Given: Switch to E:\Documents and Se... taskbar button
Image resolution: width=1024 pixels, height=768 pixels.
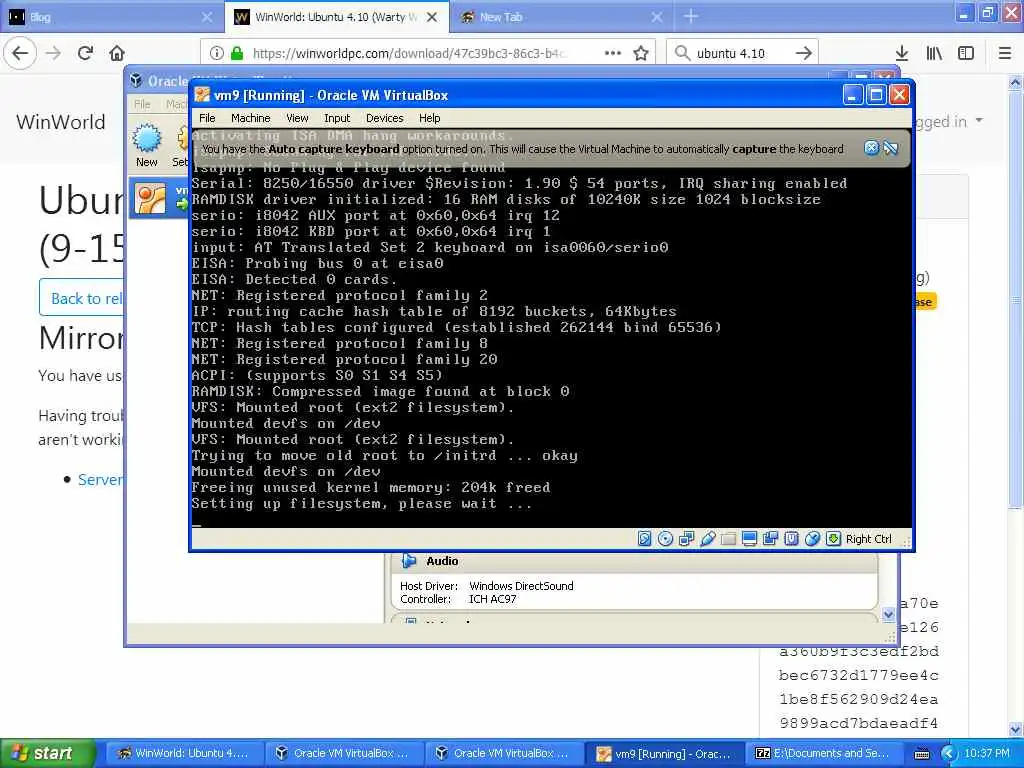Looking at the screenshot, I should tap(823, 753).
